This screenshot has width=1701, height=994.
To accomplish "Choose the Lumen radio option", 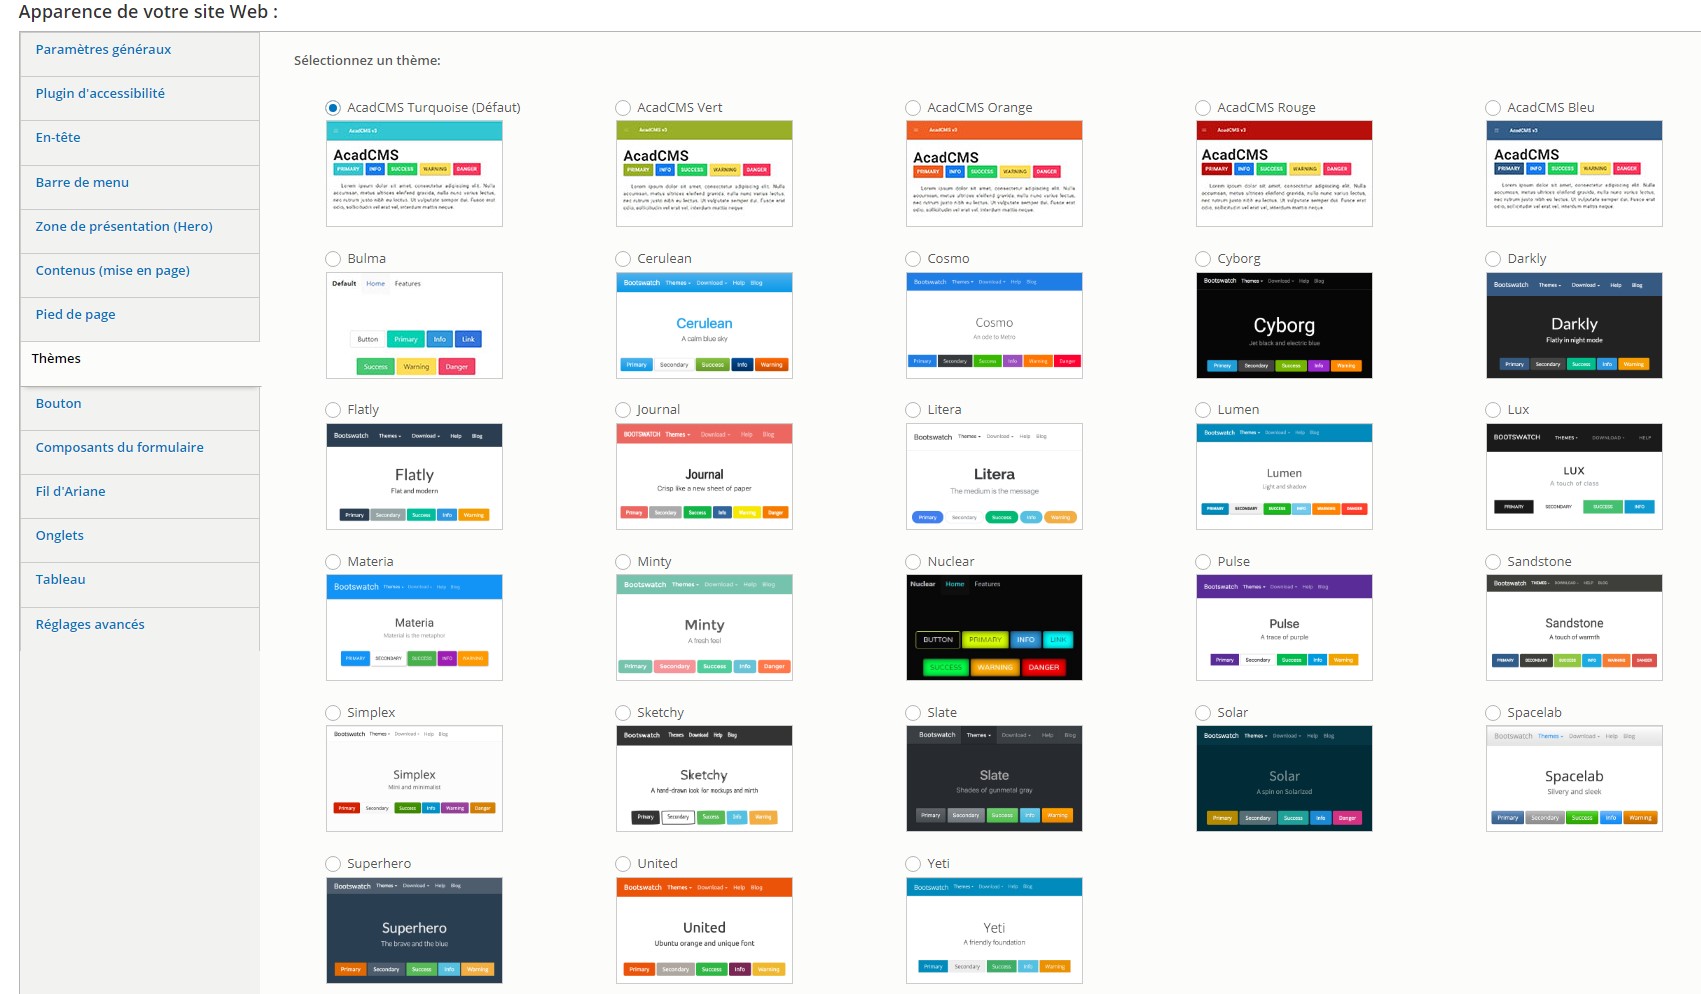I will (x=1203, y=410).
